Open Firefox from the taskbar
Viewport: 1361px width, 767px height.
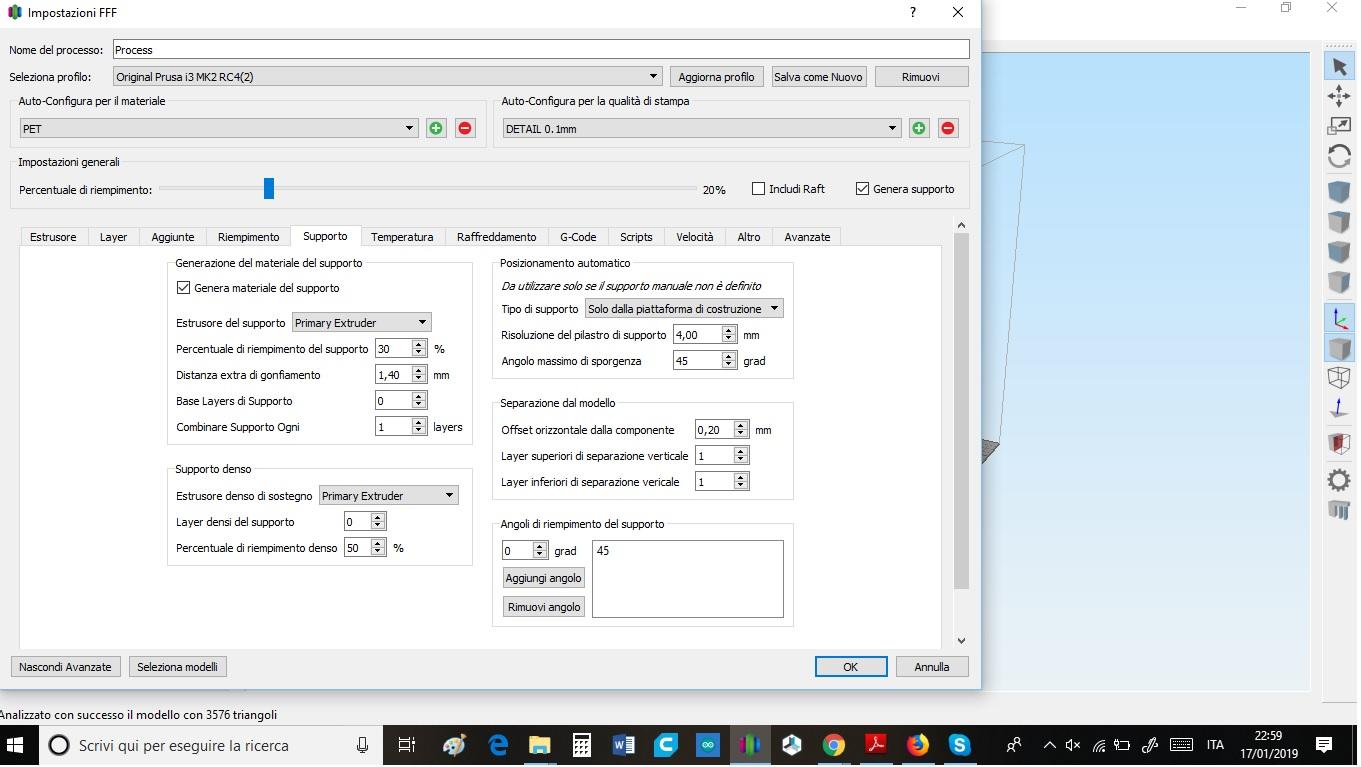point(918,745)
